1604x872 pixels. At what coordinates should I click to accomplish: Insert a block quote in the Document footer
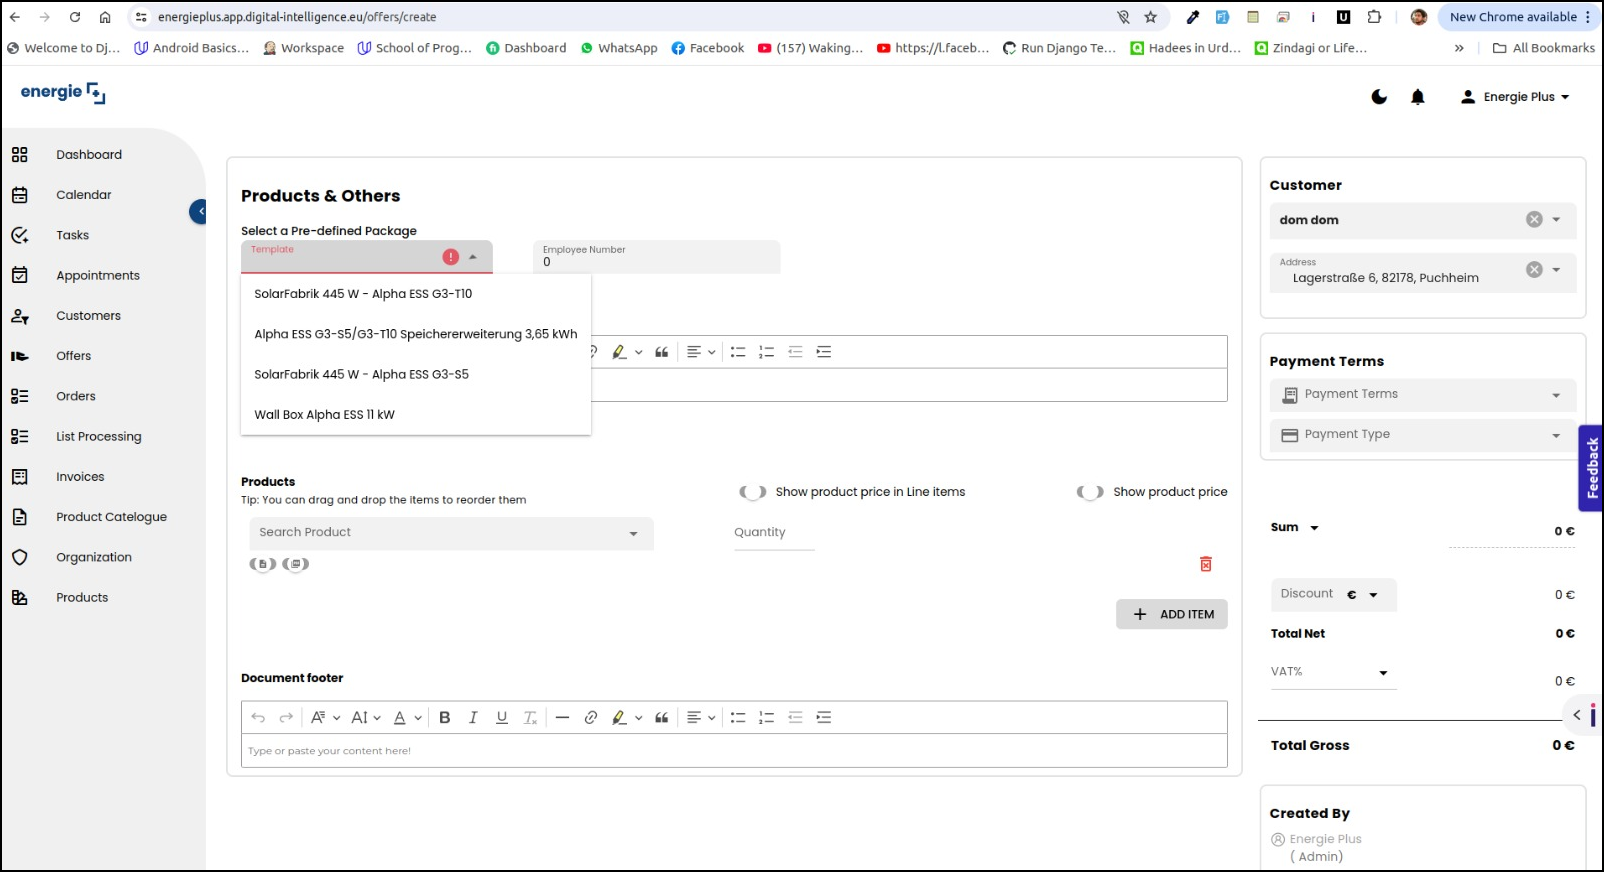click(662, 718)
